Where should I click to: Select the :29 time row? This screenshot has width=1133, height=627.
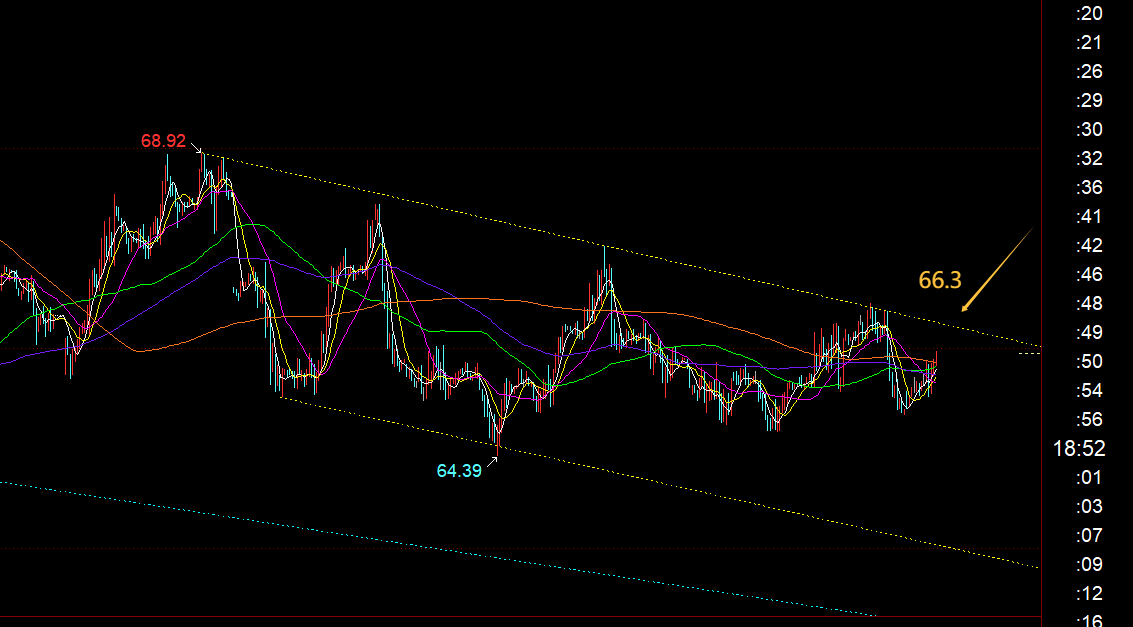pos(1089,100)
